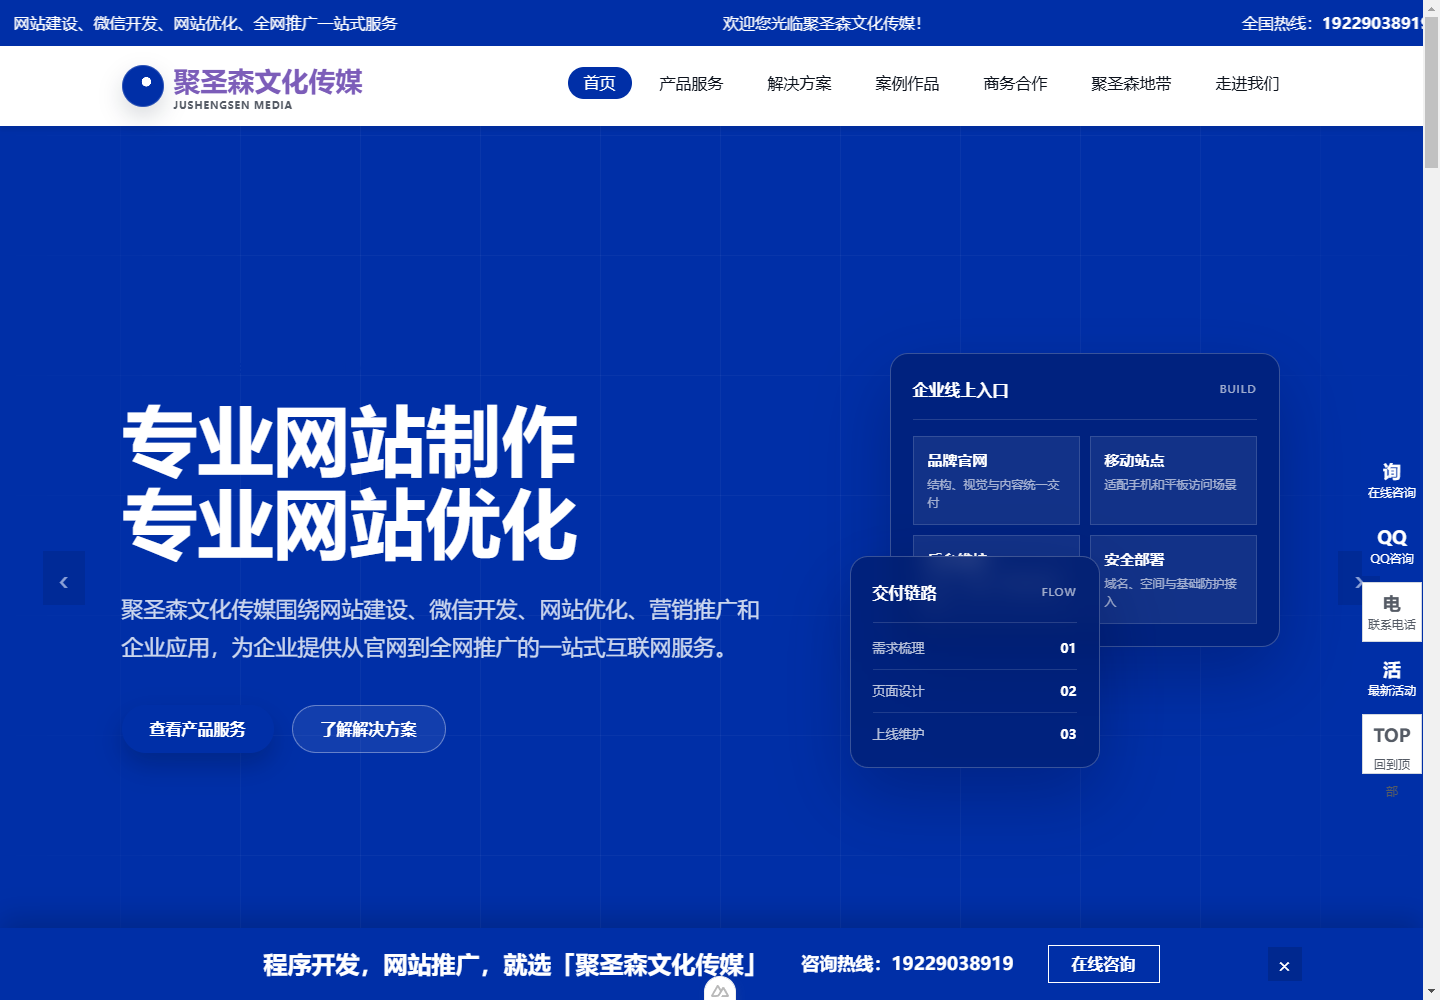
Task: Click 在线咨询 button in bottom bar
Action: click(x=1104, y=964)
